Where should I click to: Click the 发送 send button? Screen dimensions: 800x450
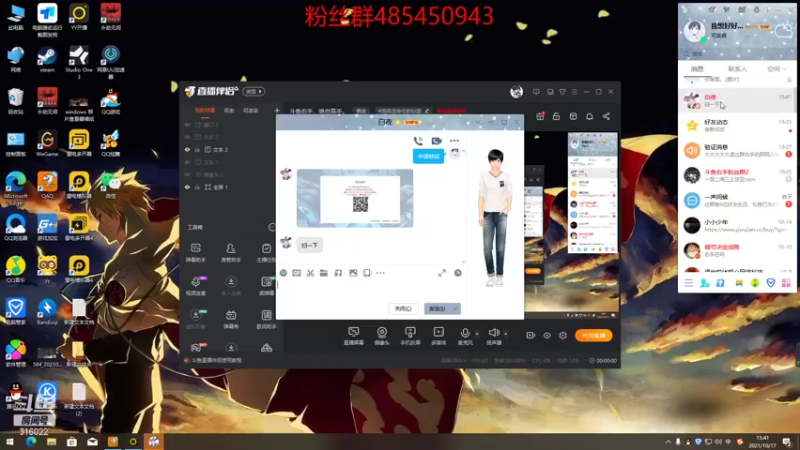[437, 309]
